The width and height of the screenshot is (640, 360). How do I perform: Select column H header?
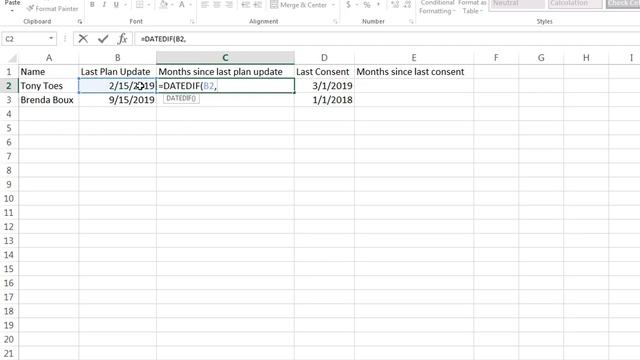pos(586,58)
